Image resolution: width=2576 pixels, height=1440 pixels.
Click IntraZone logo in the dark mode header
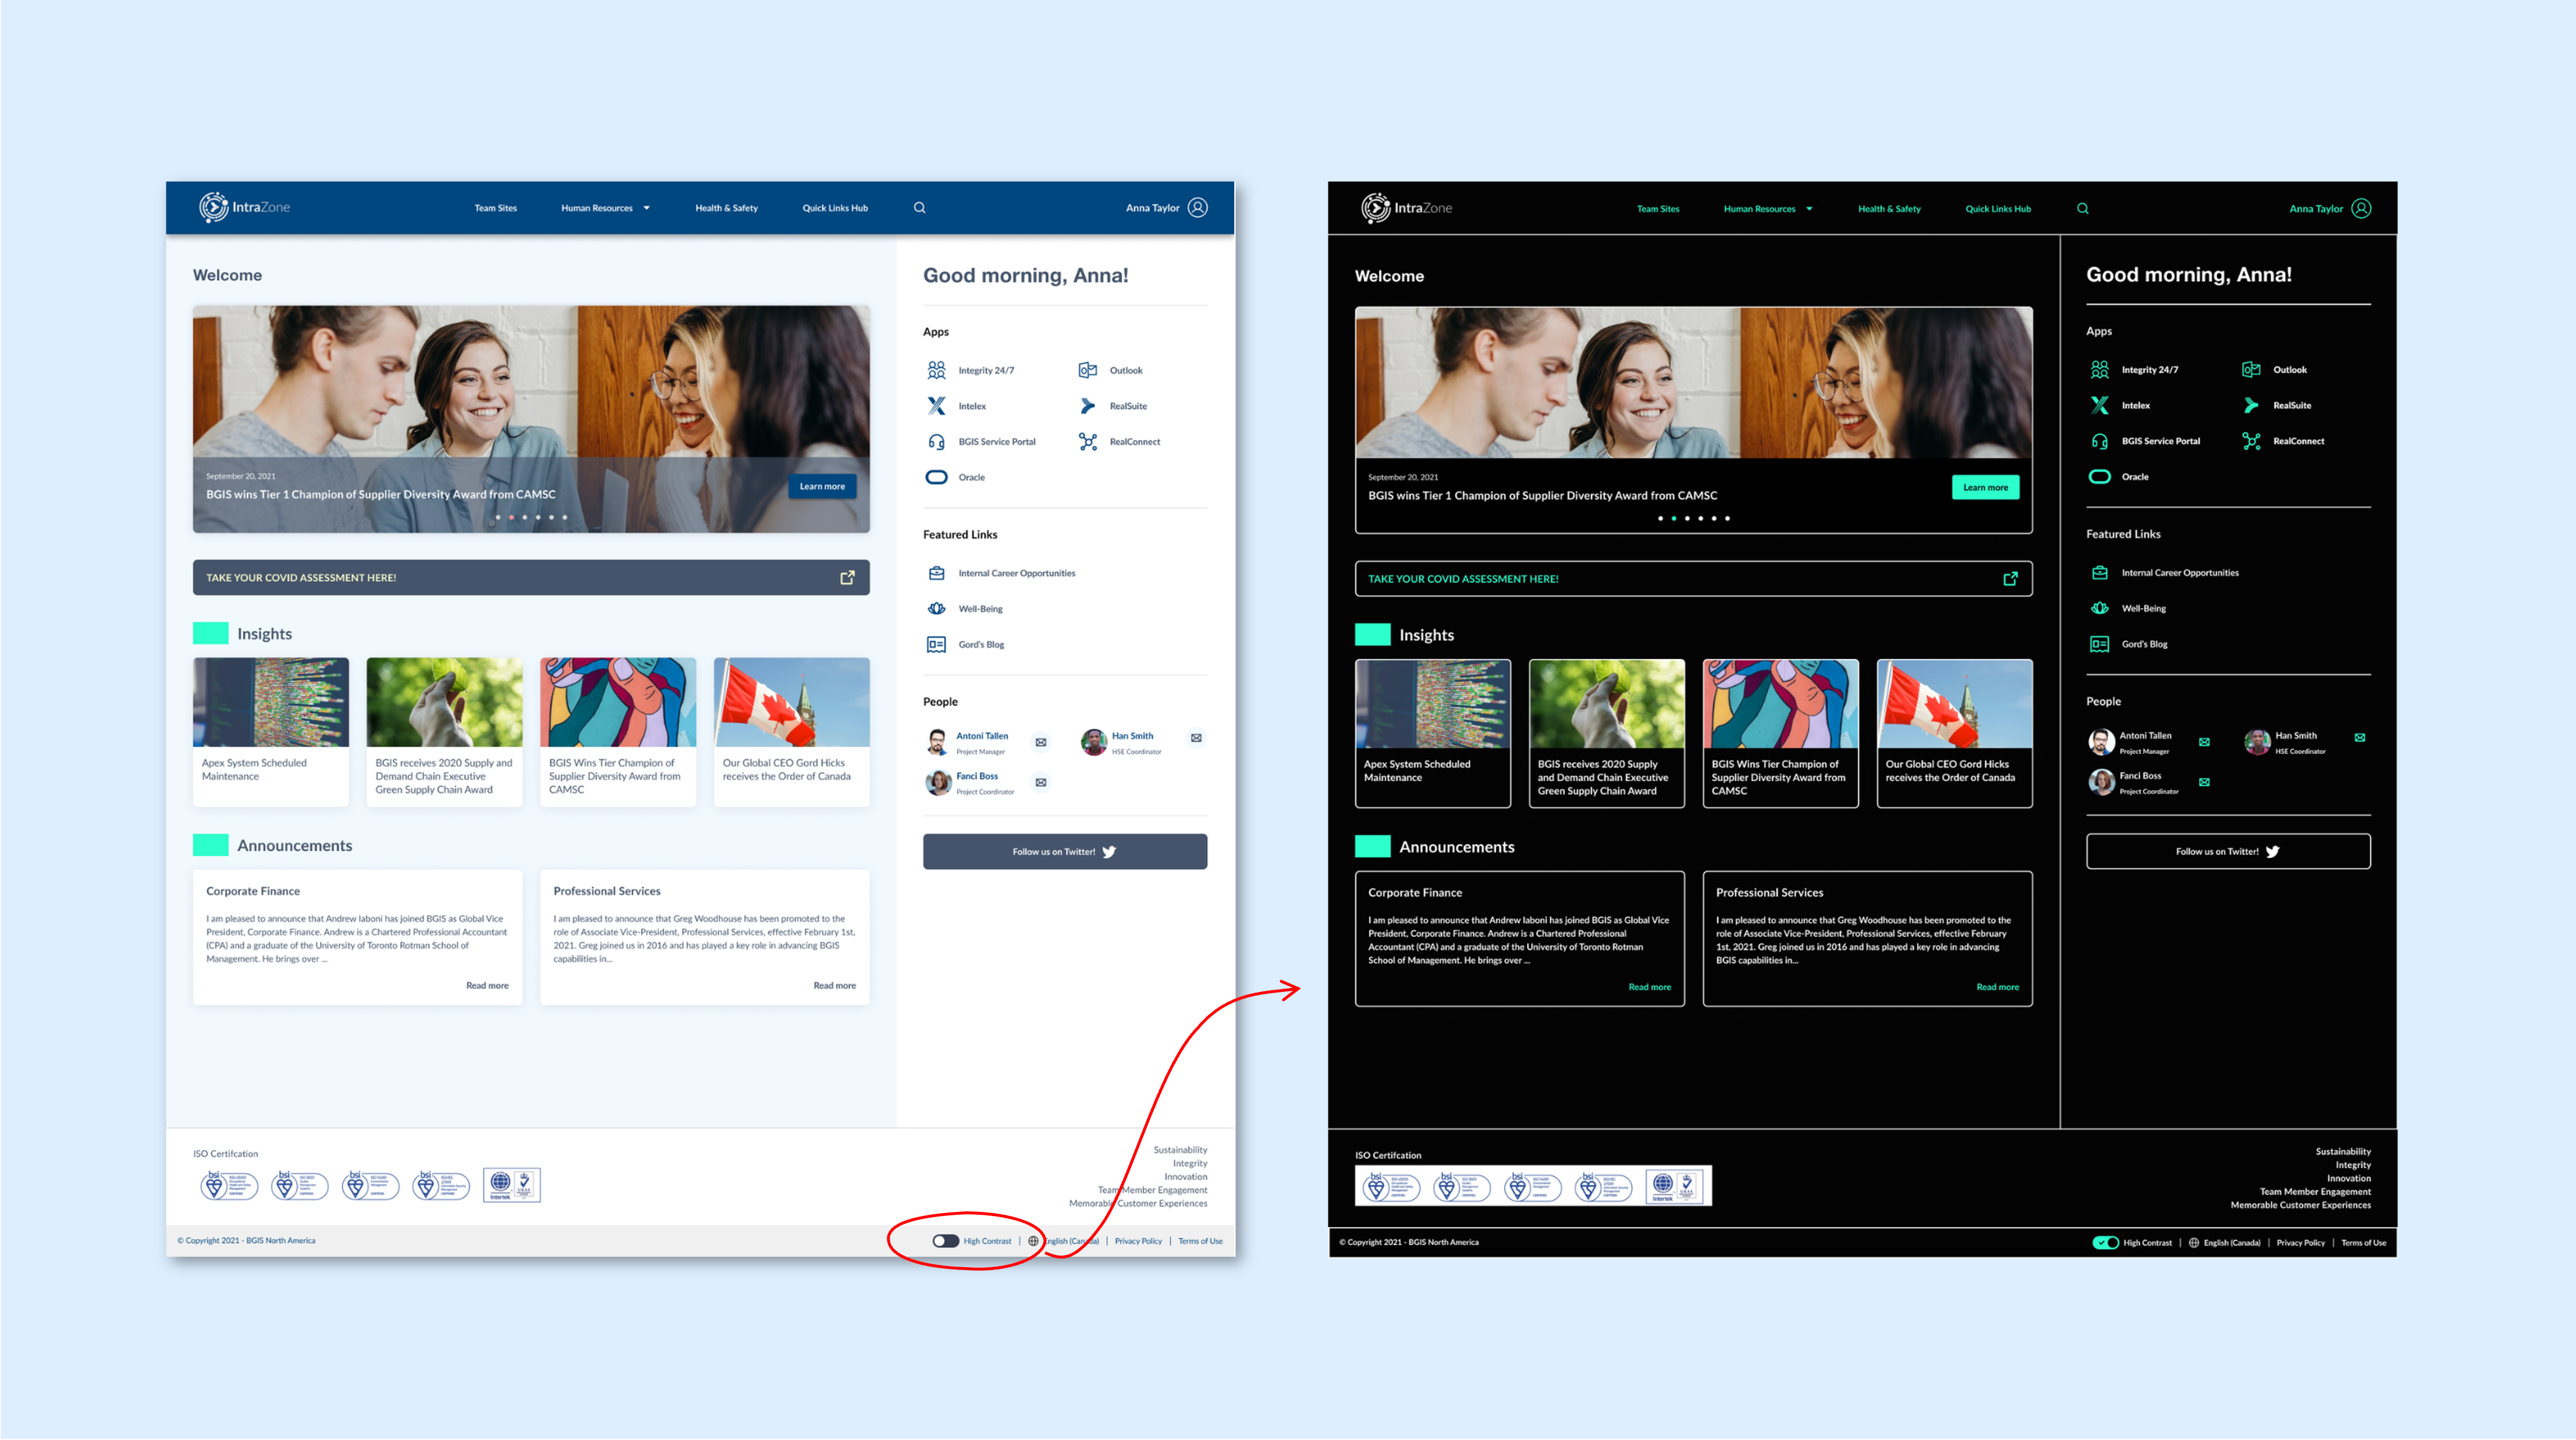[1407, 208]
